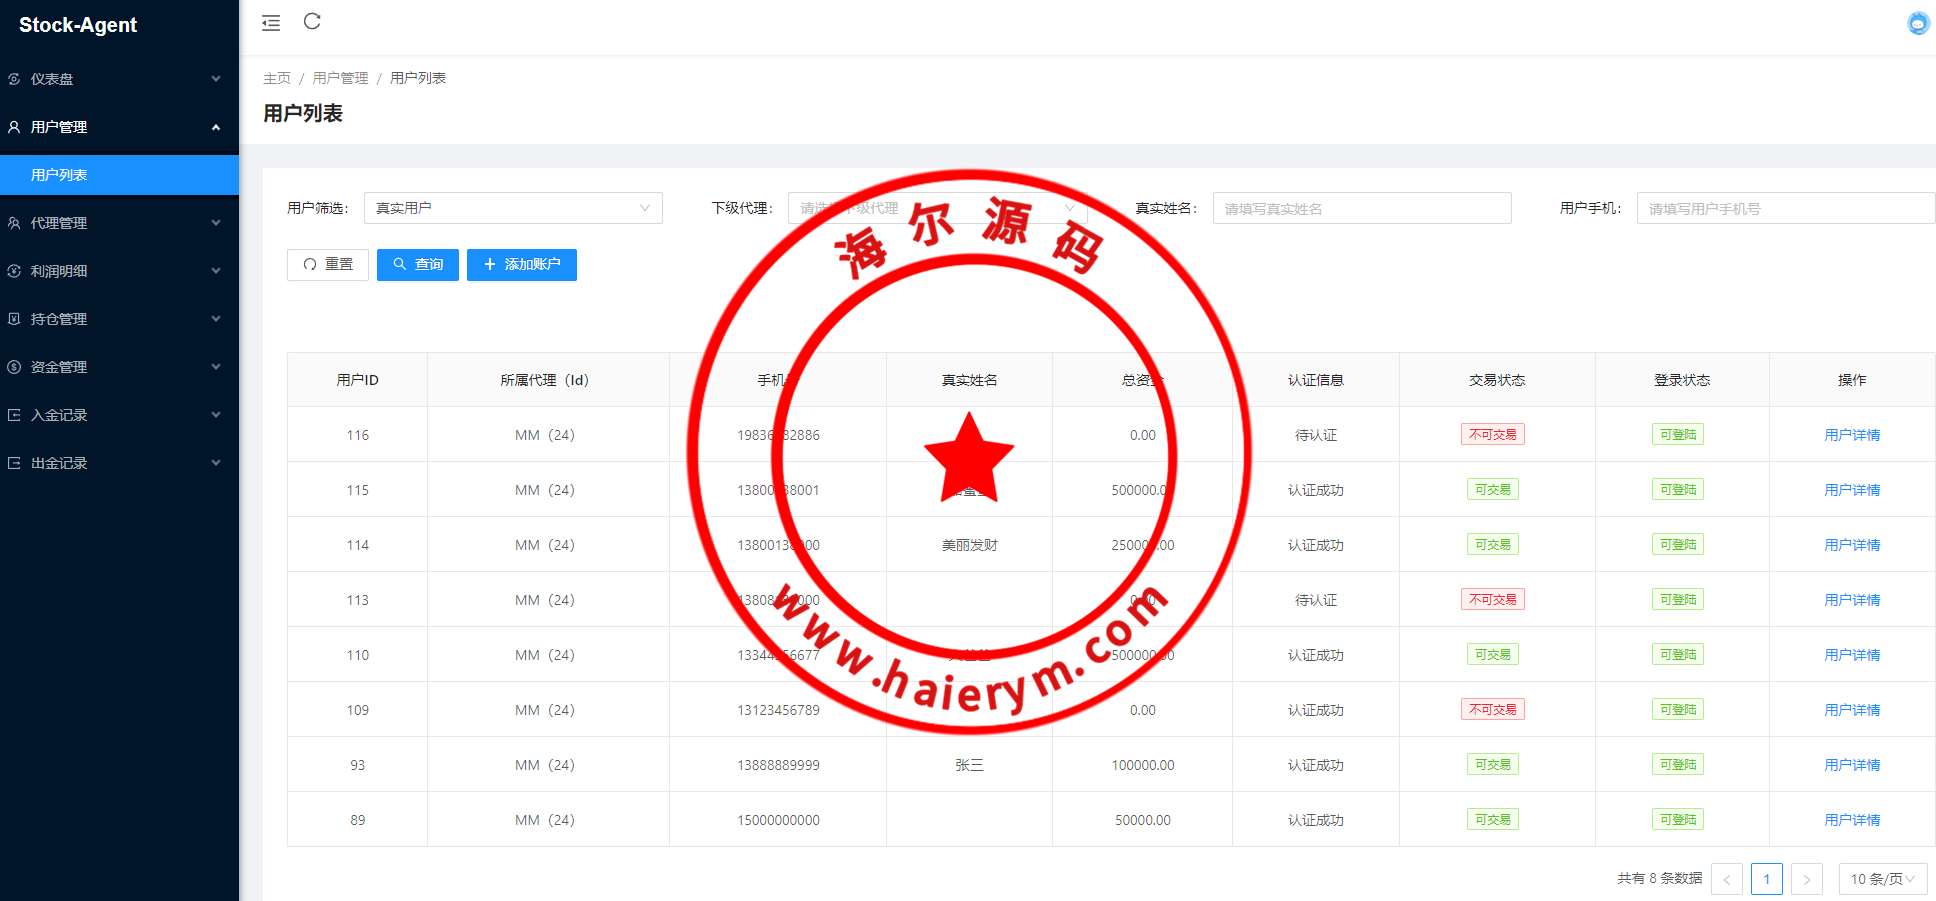The height and width of the screenshot is (901, 1936).
Task: Open the 10 条/页 page size selector
Action: coord(1882,879)
